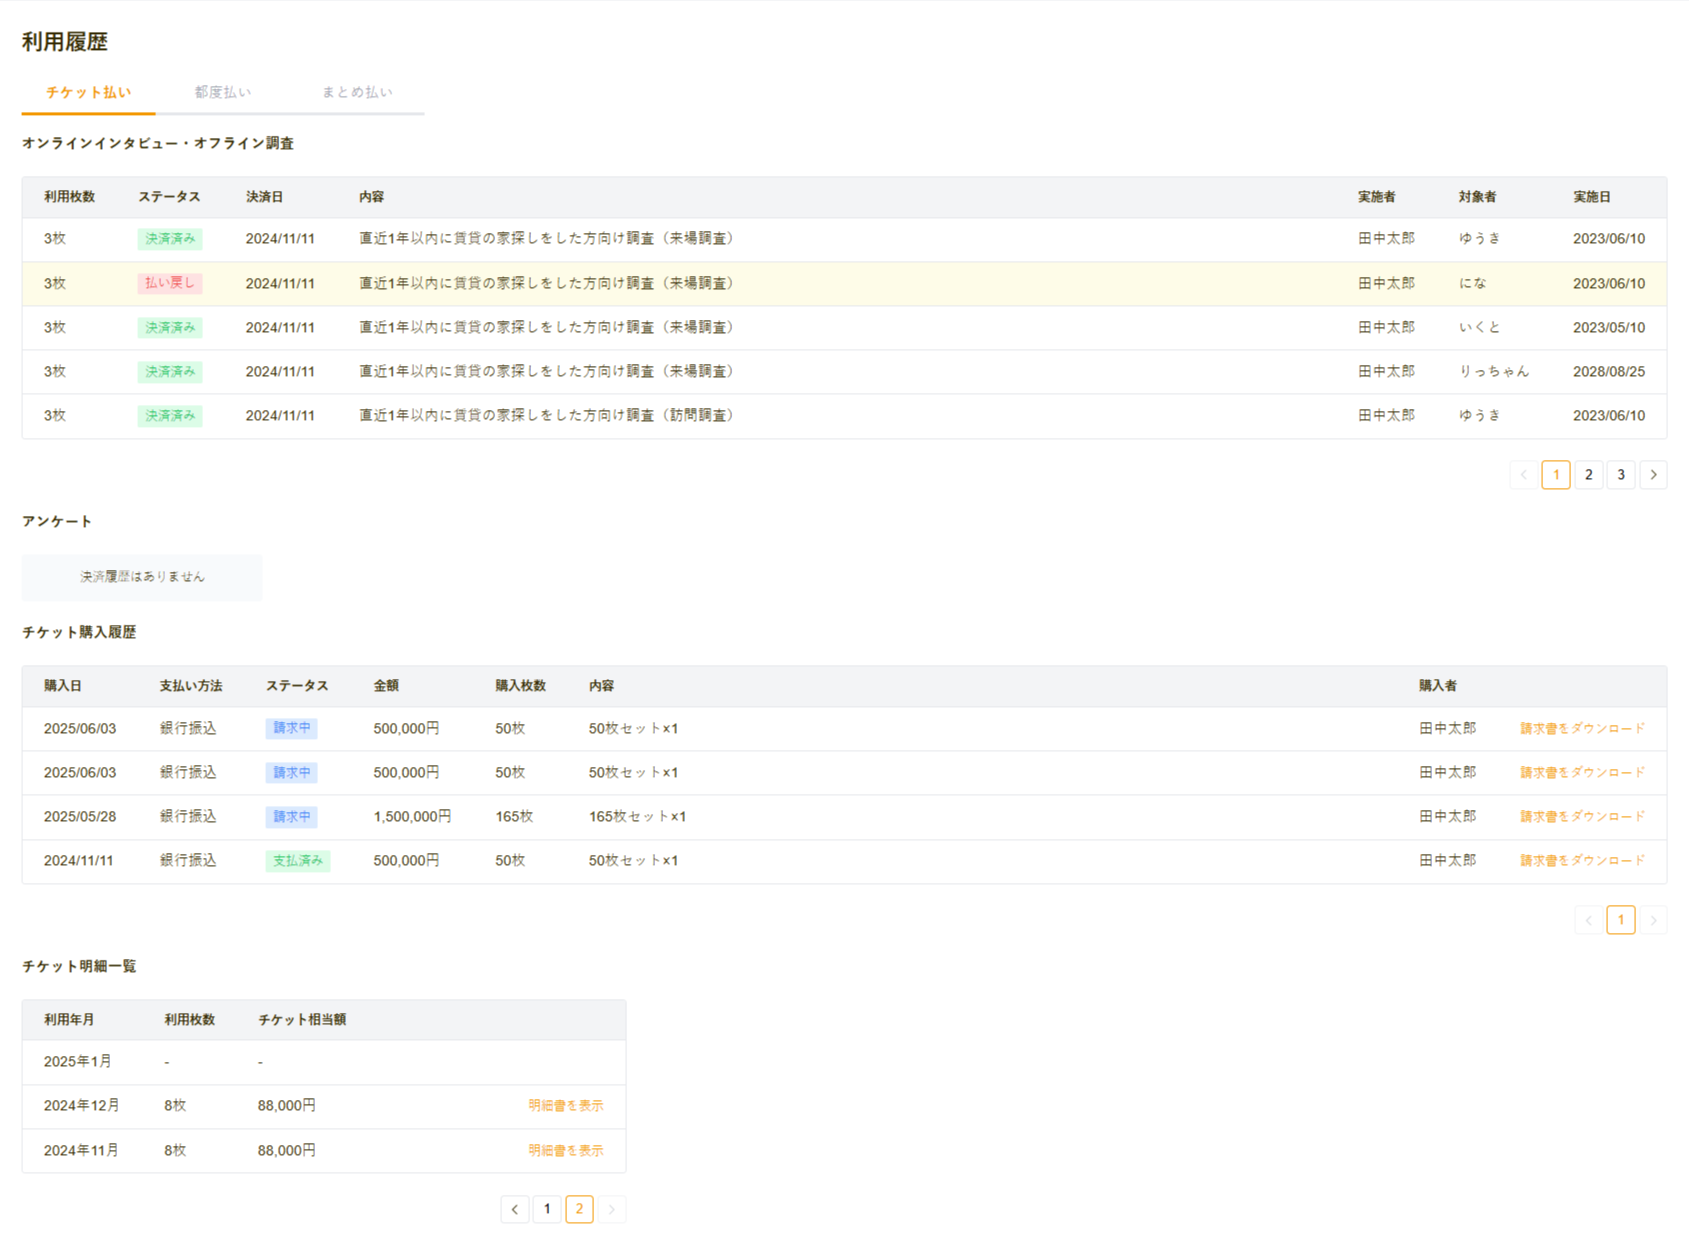Viewport: 1689px width, 1256px height.
Task: Open the まとめ払い tab
Action: click(x=357, y=92)
